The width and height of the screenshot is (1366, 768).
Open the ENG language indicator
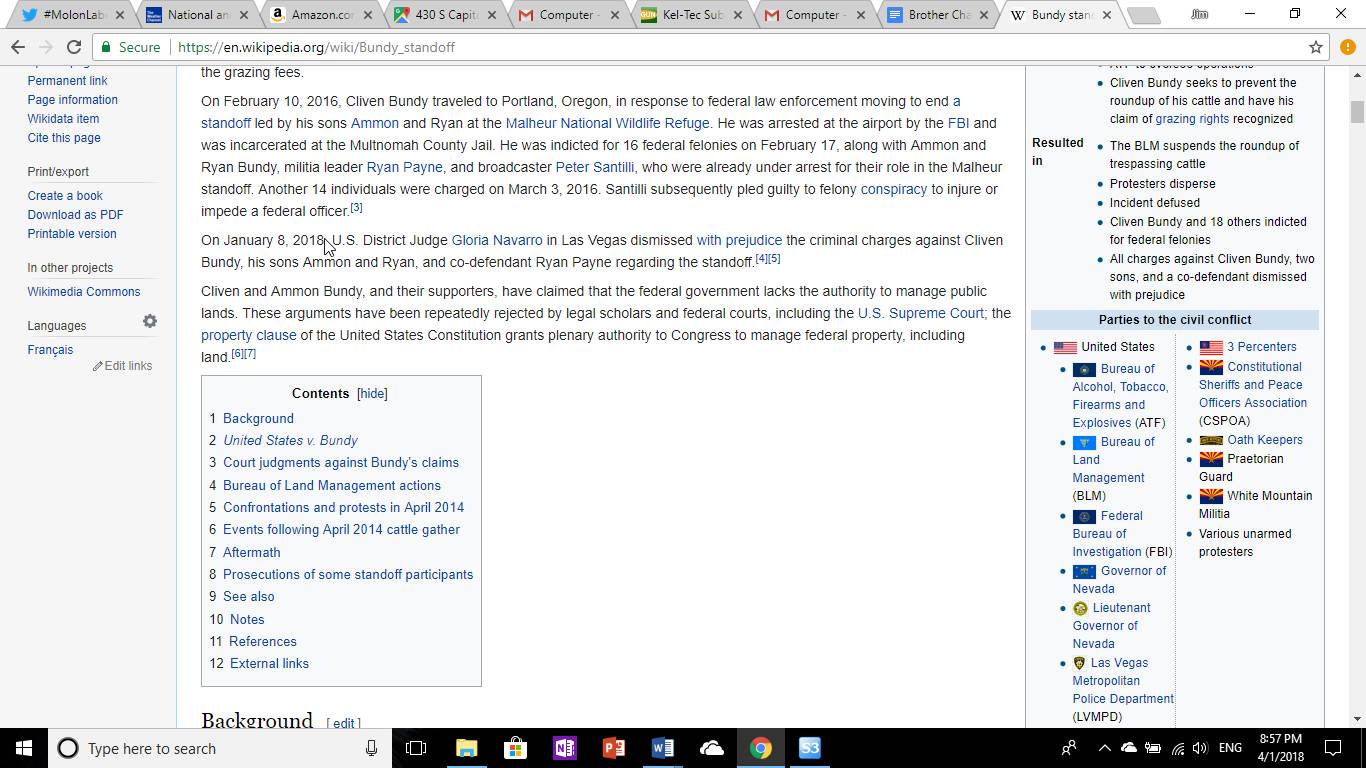1230,748
